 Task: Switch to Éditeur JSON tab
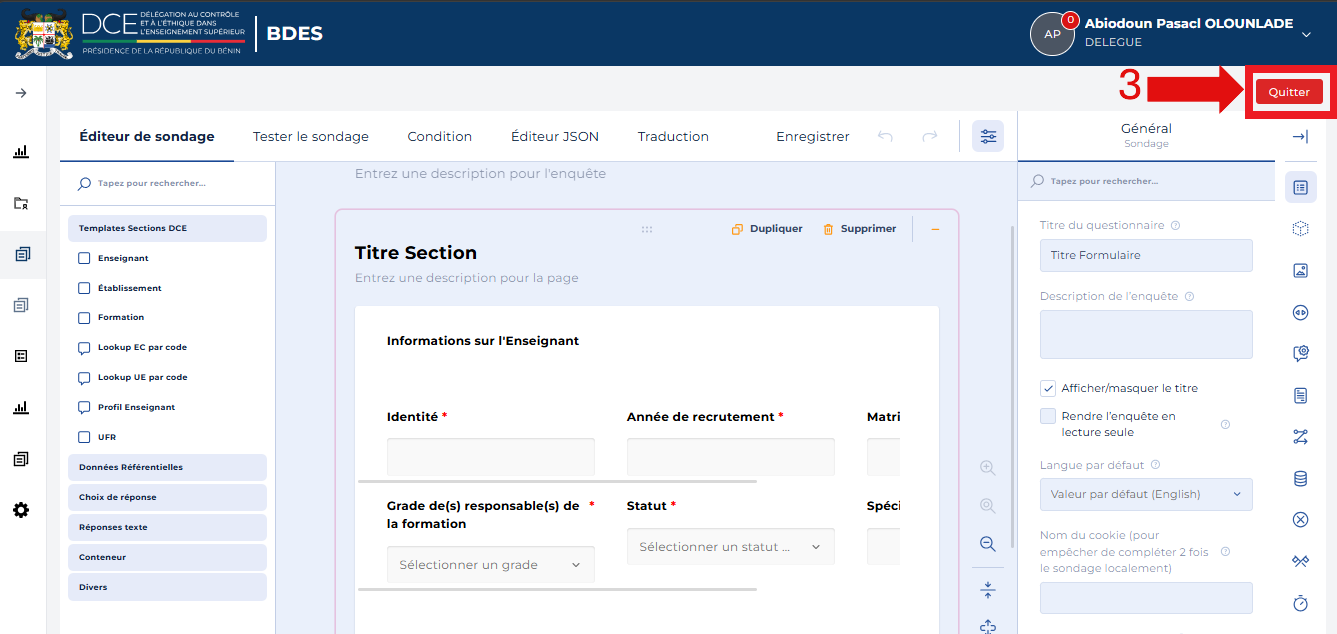pos(555,137)
